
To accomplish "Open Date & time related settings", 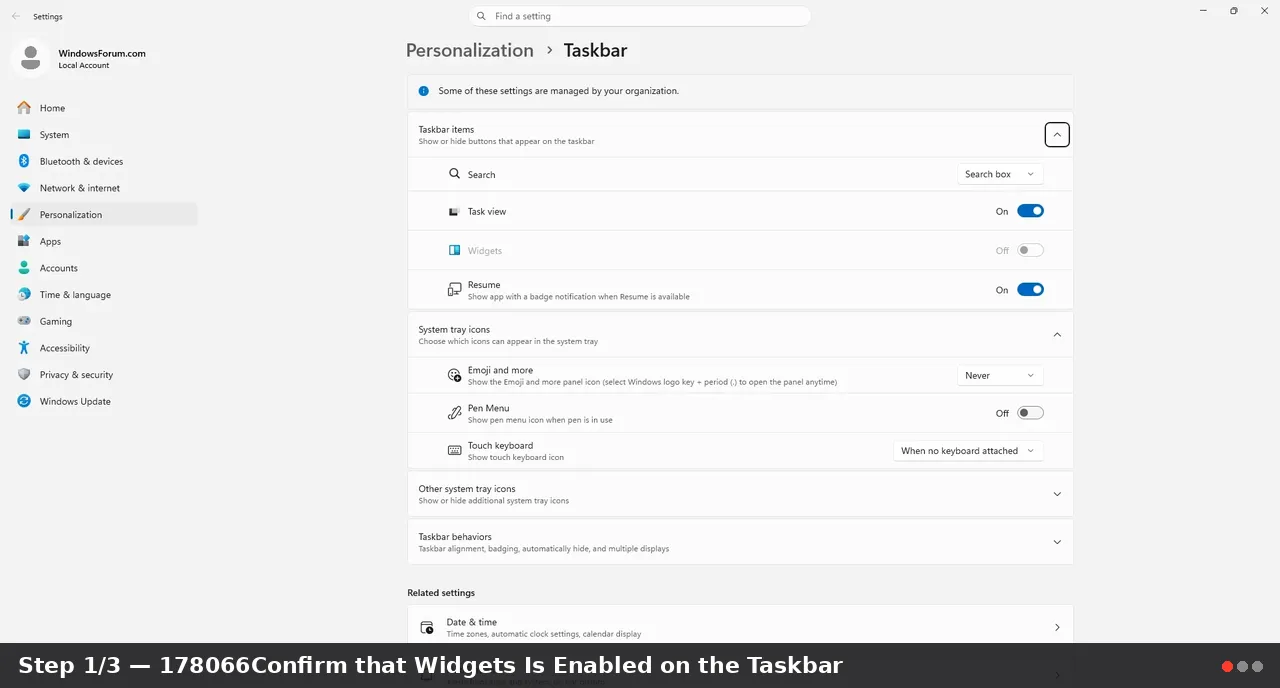I will 740,627.
